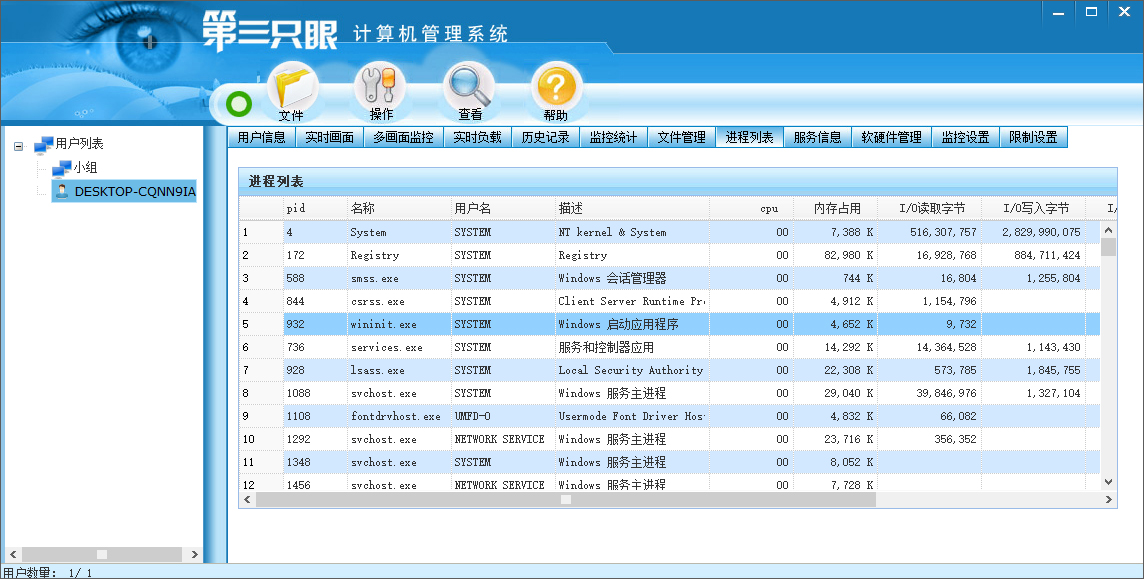Open the 文件 folder icon
This screenshot has height=579, width=1144.
click(293, 93)
